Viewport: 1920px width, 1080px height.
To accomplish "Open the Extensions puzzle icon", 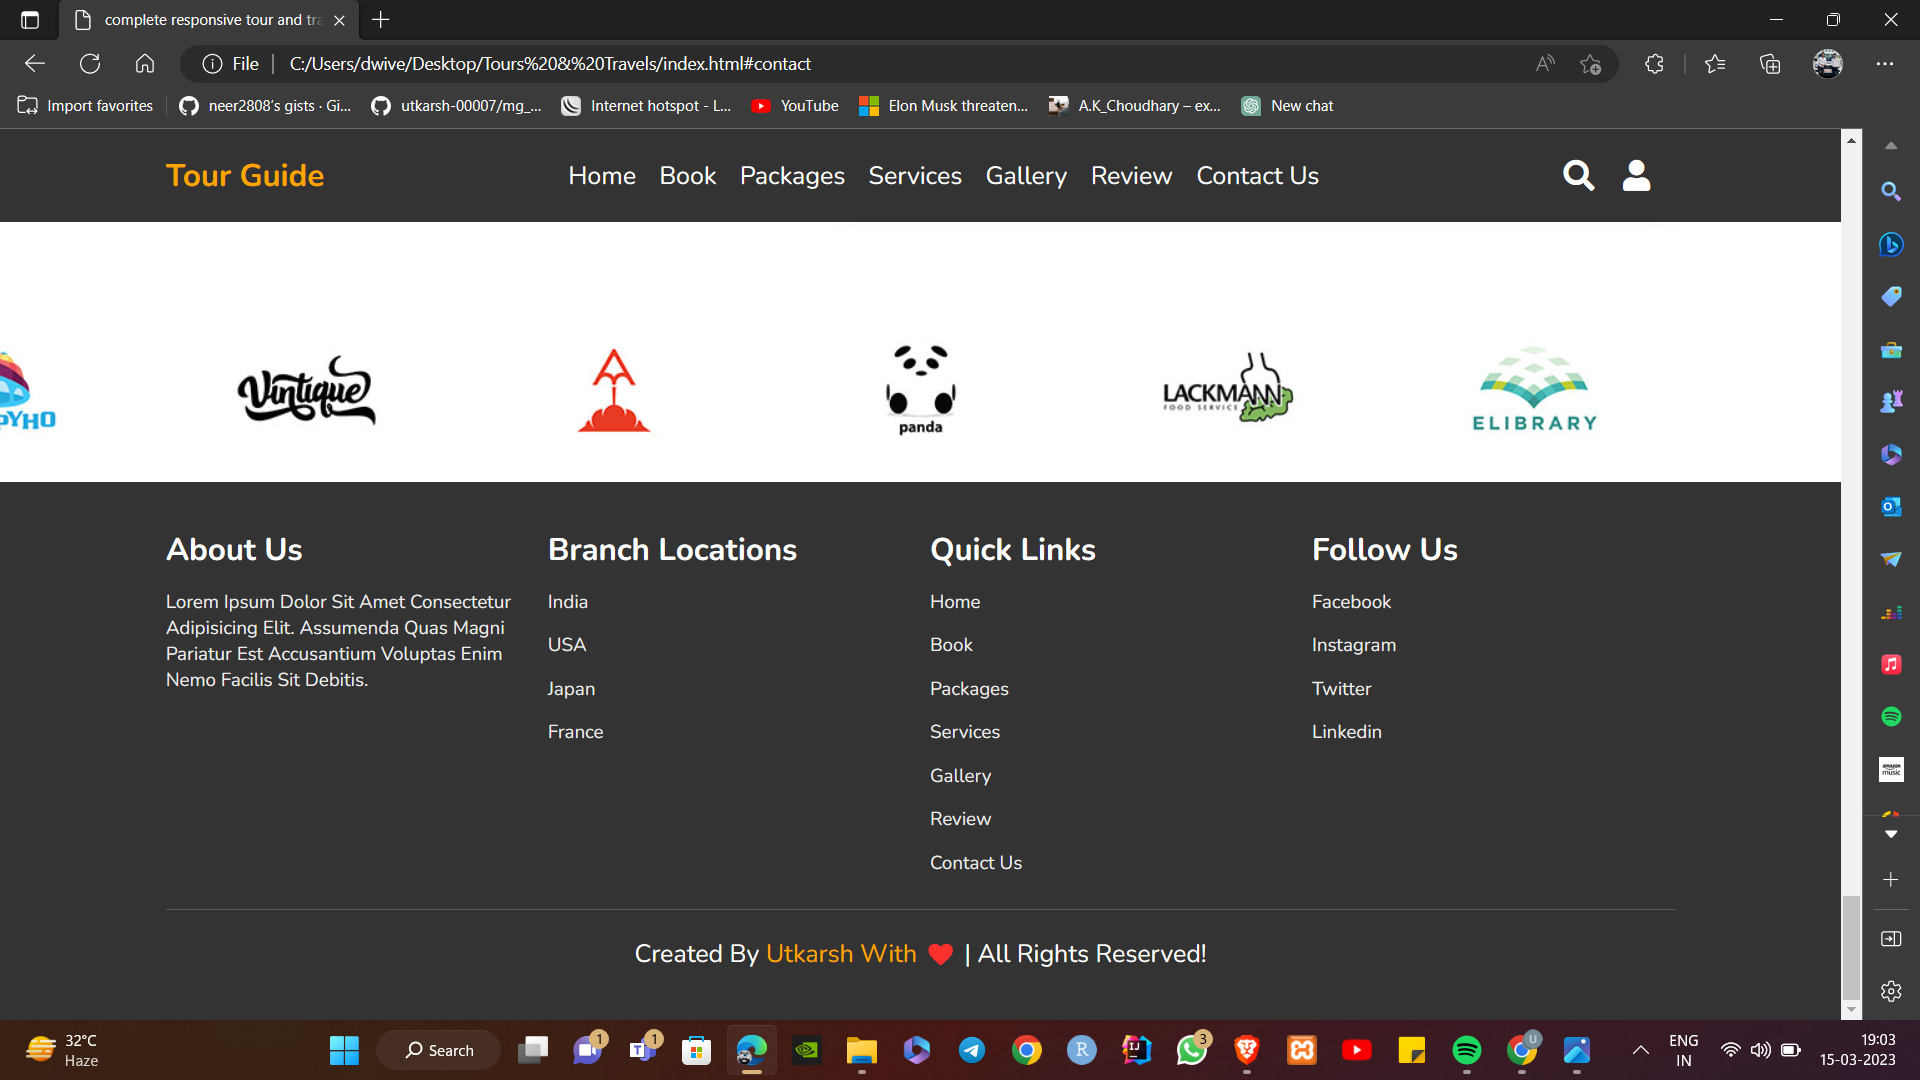I will 1654,64.
